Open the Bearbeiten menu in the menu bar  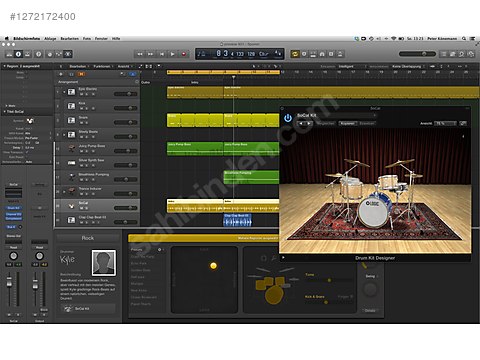click(70, 39)
